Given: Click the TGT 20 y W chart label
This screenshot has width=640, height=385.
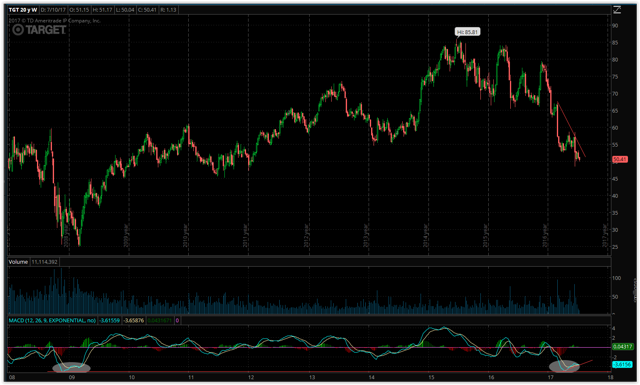Looking at the screenshot, I should [23, 10].
